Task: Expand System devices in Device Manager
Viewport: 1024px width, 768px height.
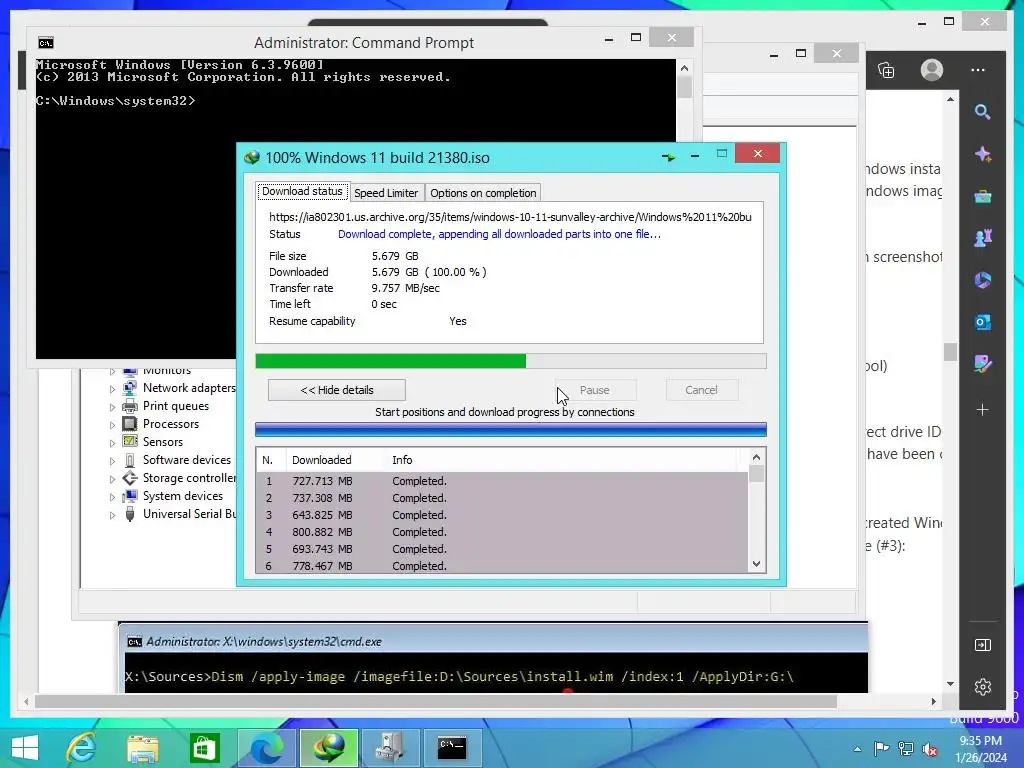Action: (112, 496)
